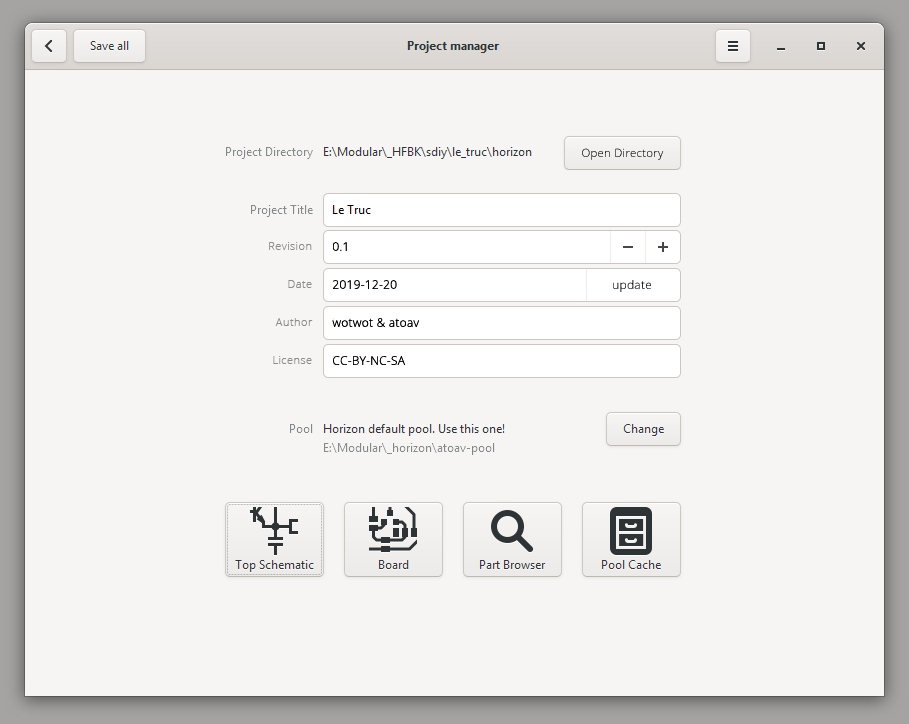Launch the Part Browser

[512, 539]
